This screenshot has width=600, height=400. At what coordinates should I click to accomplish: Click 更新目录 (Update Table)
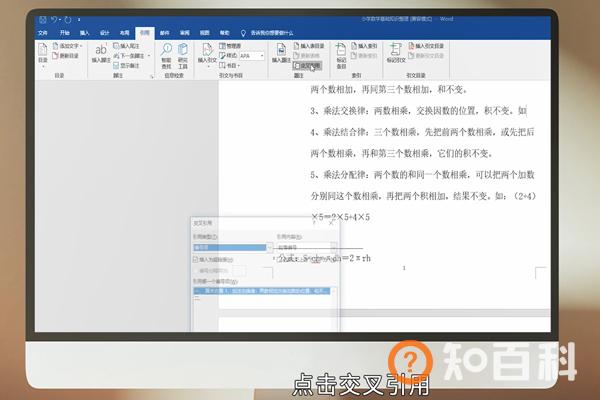[x=65, y=56]
